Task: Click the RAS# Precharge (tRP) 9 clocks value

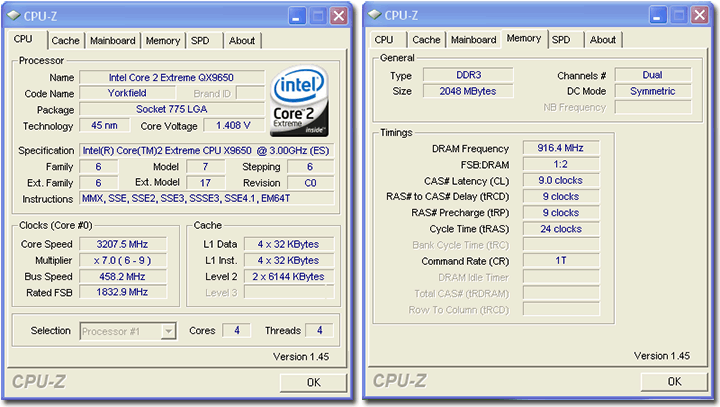Action: click(561, 213)
